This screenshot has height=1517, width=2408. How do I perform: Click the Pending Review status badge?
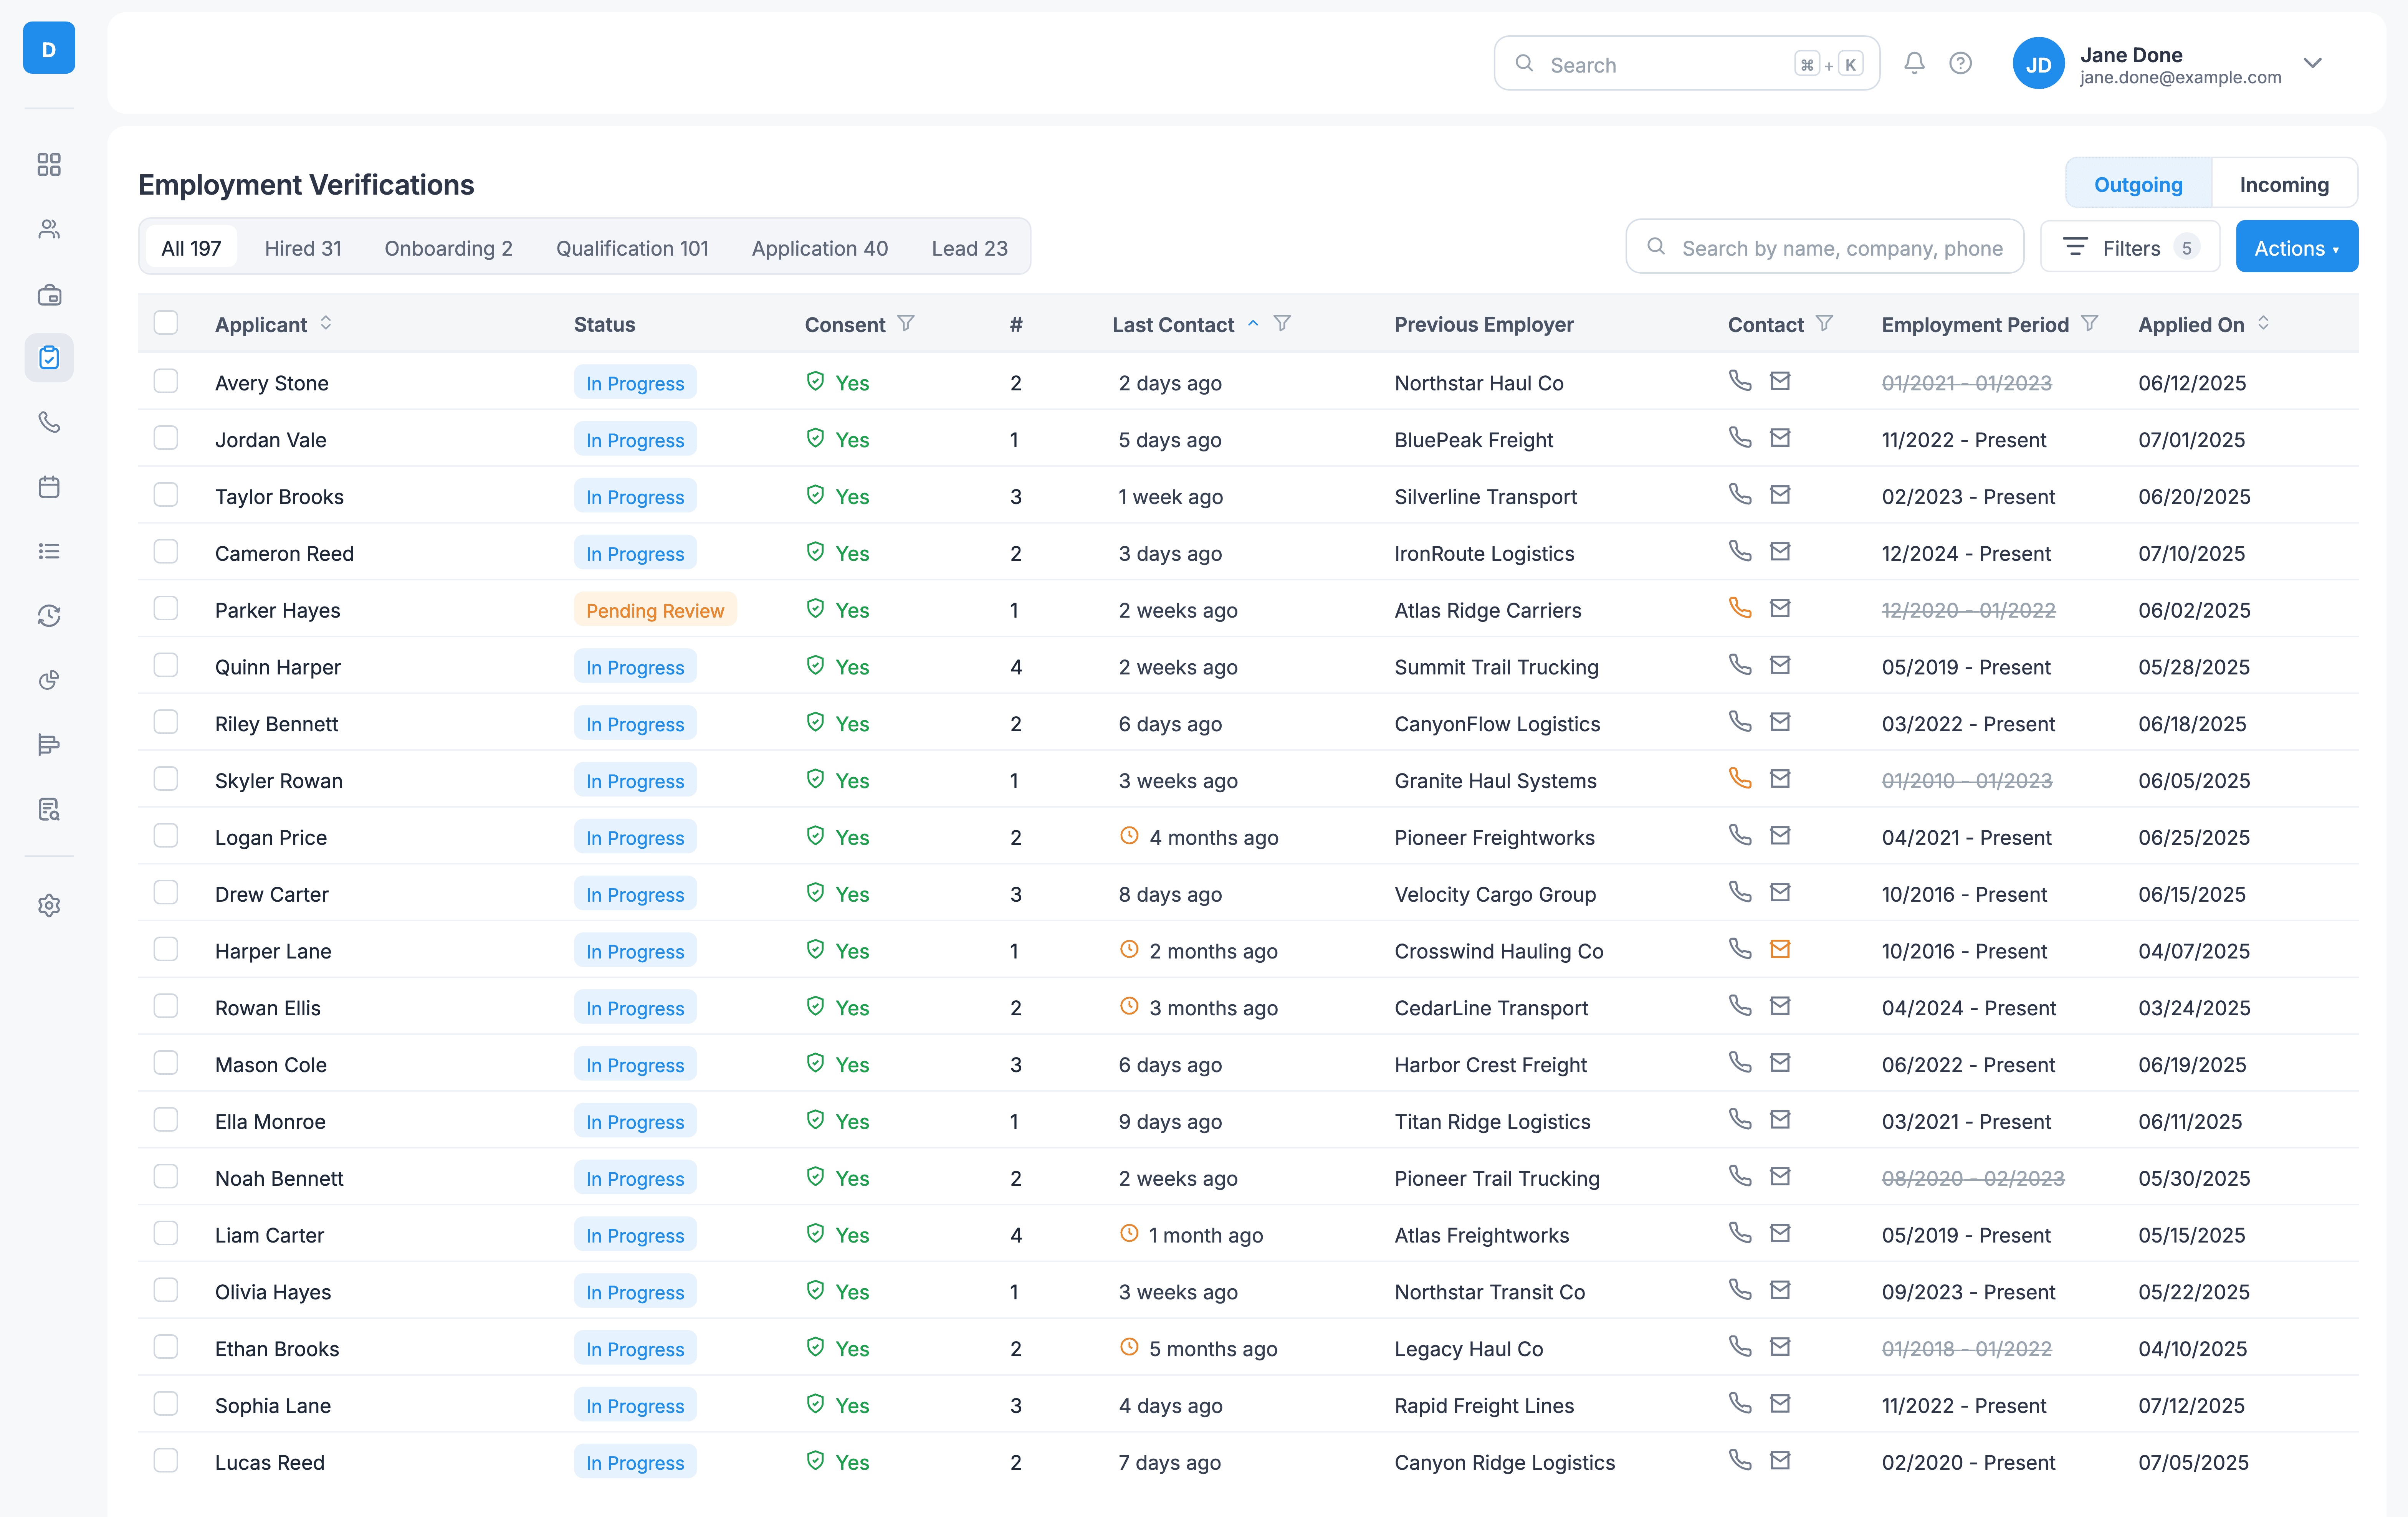click(x=655, y=610)
